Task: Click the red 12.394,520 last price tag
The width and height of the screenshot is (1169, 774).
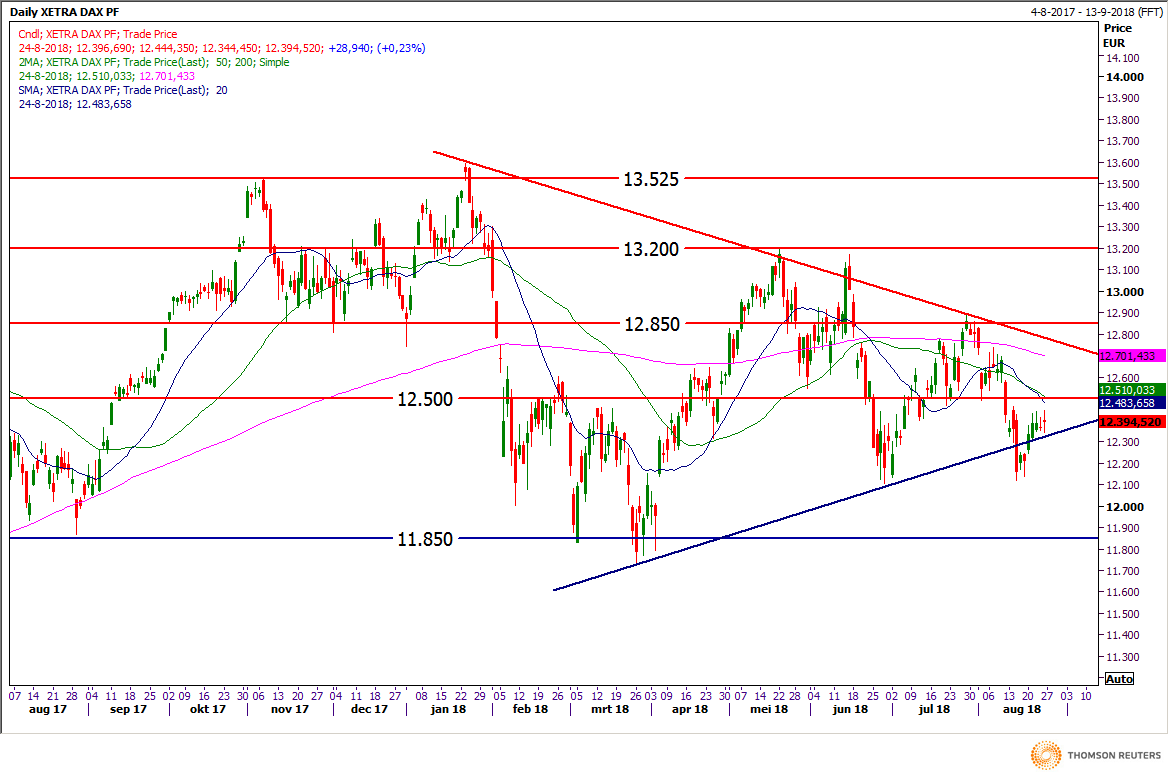Action: [x=1131, y=422]
